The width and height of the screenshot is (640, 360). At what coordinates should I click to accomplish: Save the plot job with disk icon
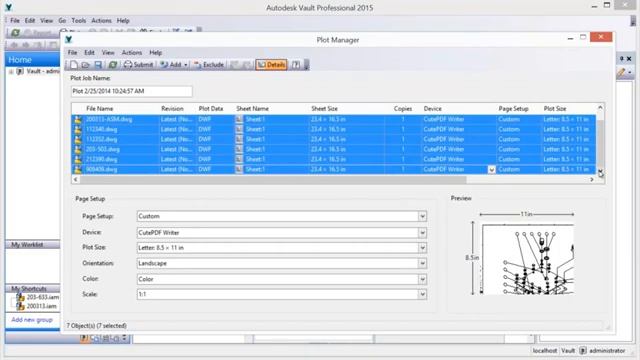pyautogui.click(x=98, y=65)
